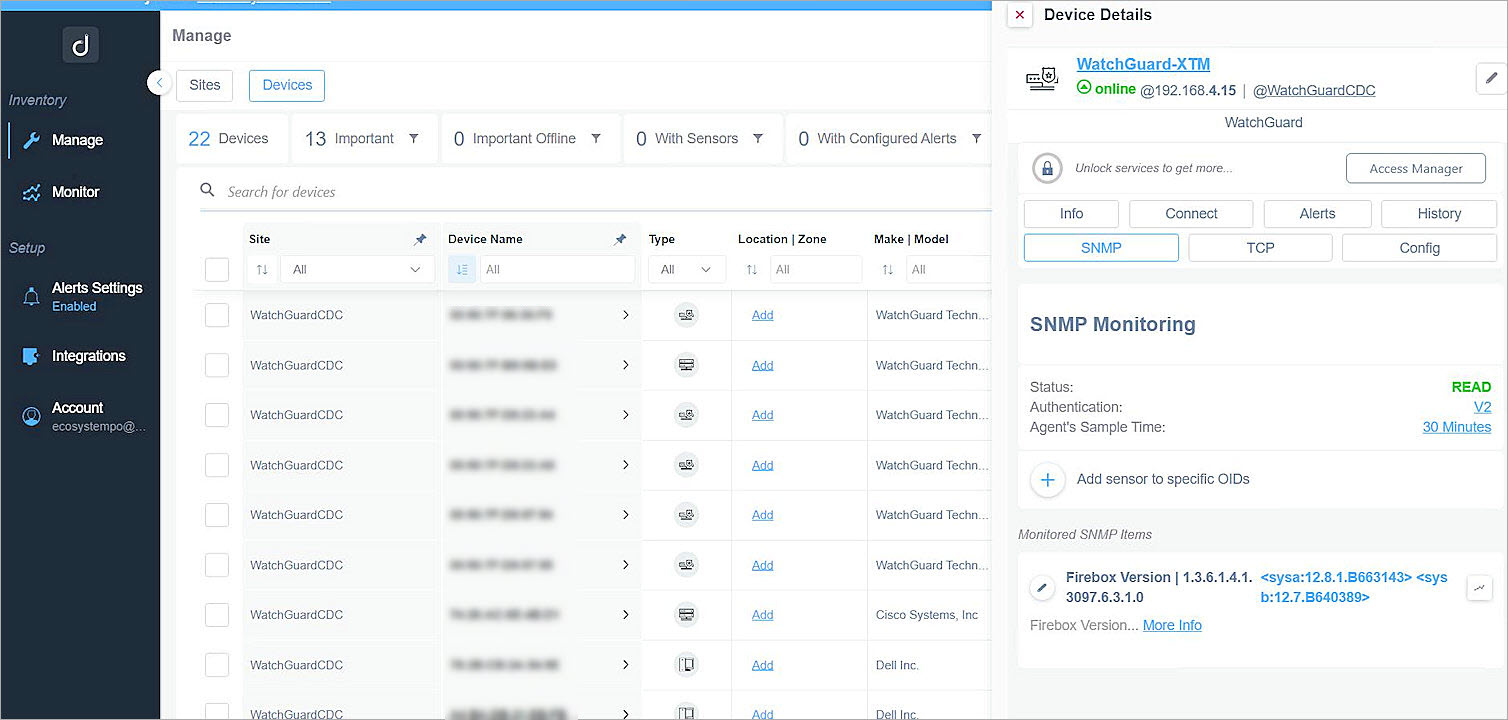Image resolution: width=1508 pixels, height=720 pixels.
Task: Switch to the TCP tab
Action: (1260, 248)
